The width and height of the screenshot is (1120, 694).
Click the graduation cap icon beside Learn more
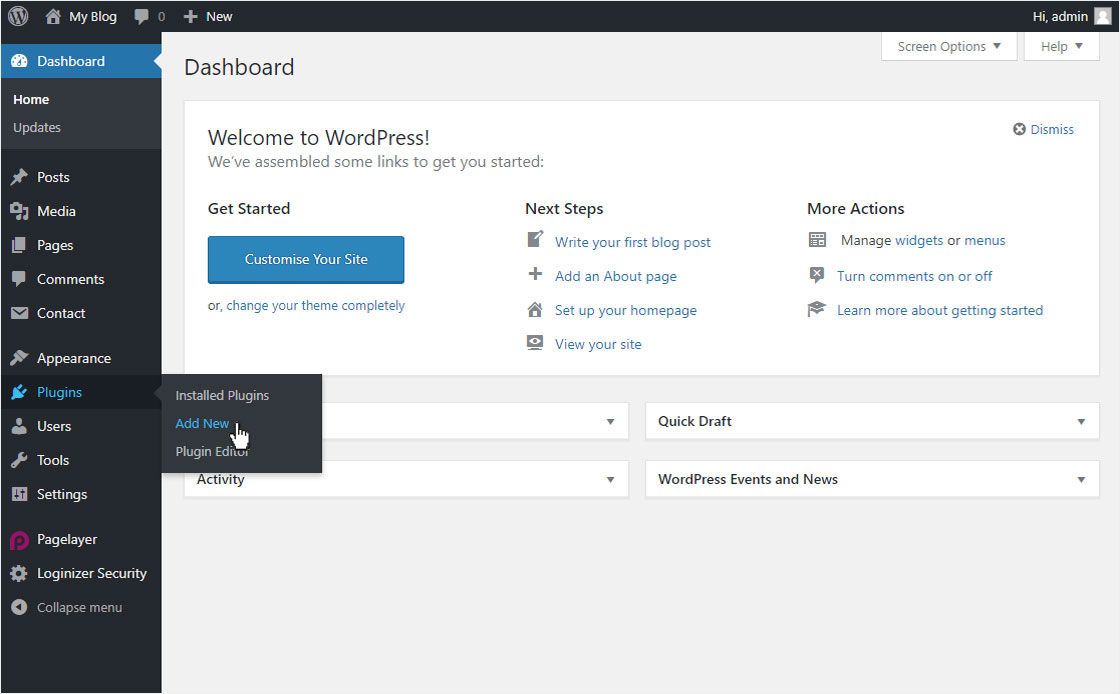[816, 309]
